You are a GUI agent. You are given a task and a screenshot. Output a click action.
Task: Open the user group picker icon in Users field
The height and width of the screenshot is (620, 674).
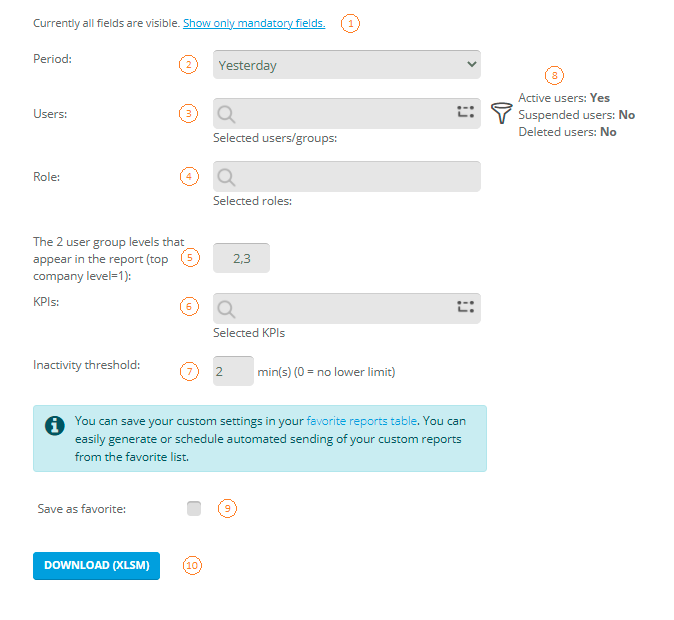(x=465, y=113)
